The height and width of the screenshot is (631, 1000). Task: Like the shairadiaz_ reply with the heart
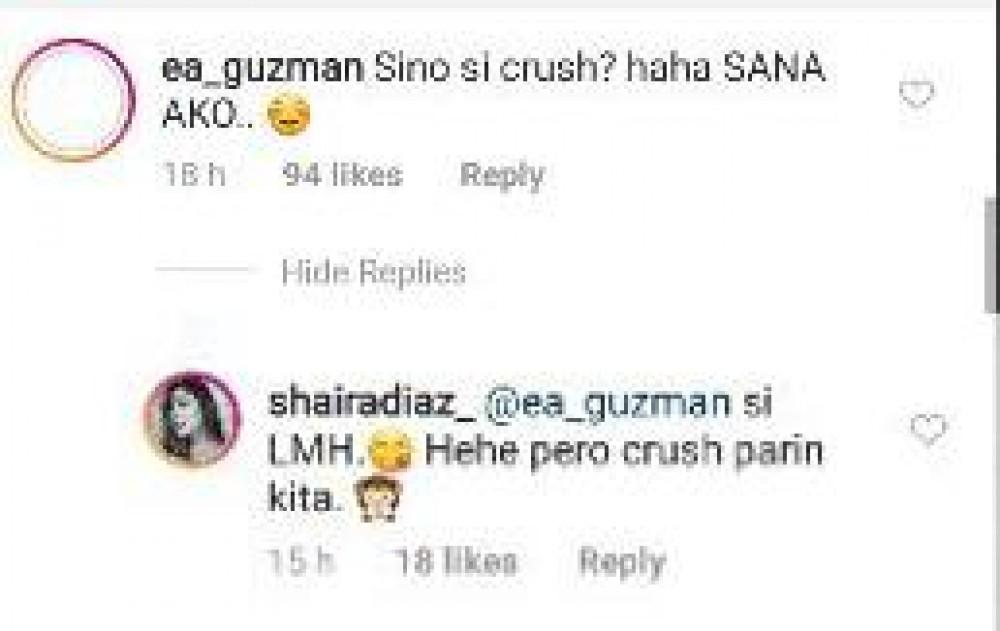(x=928, y=431)
